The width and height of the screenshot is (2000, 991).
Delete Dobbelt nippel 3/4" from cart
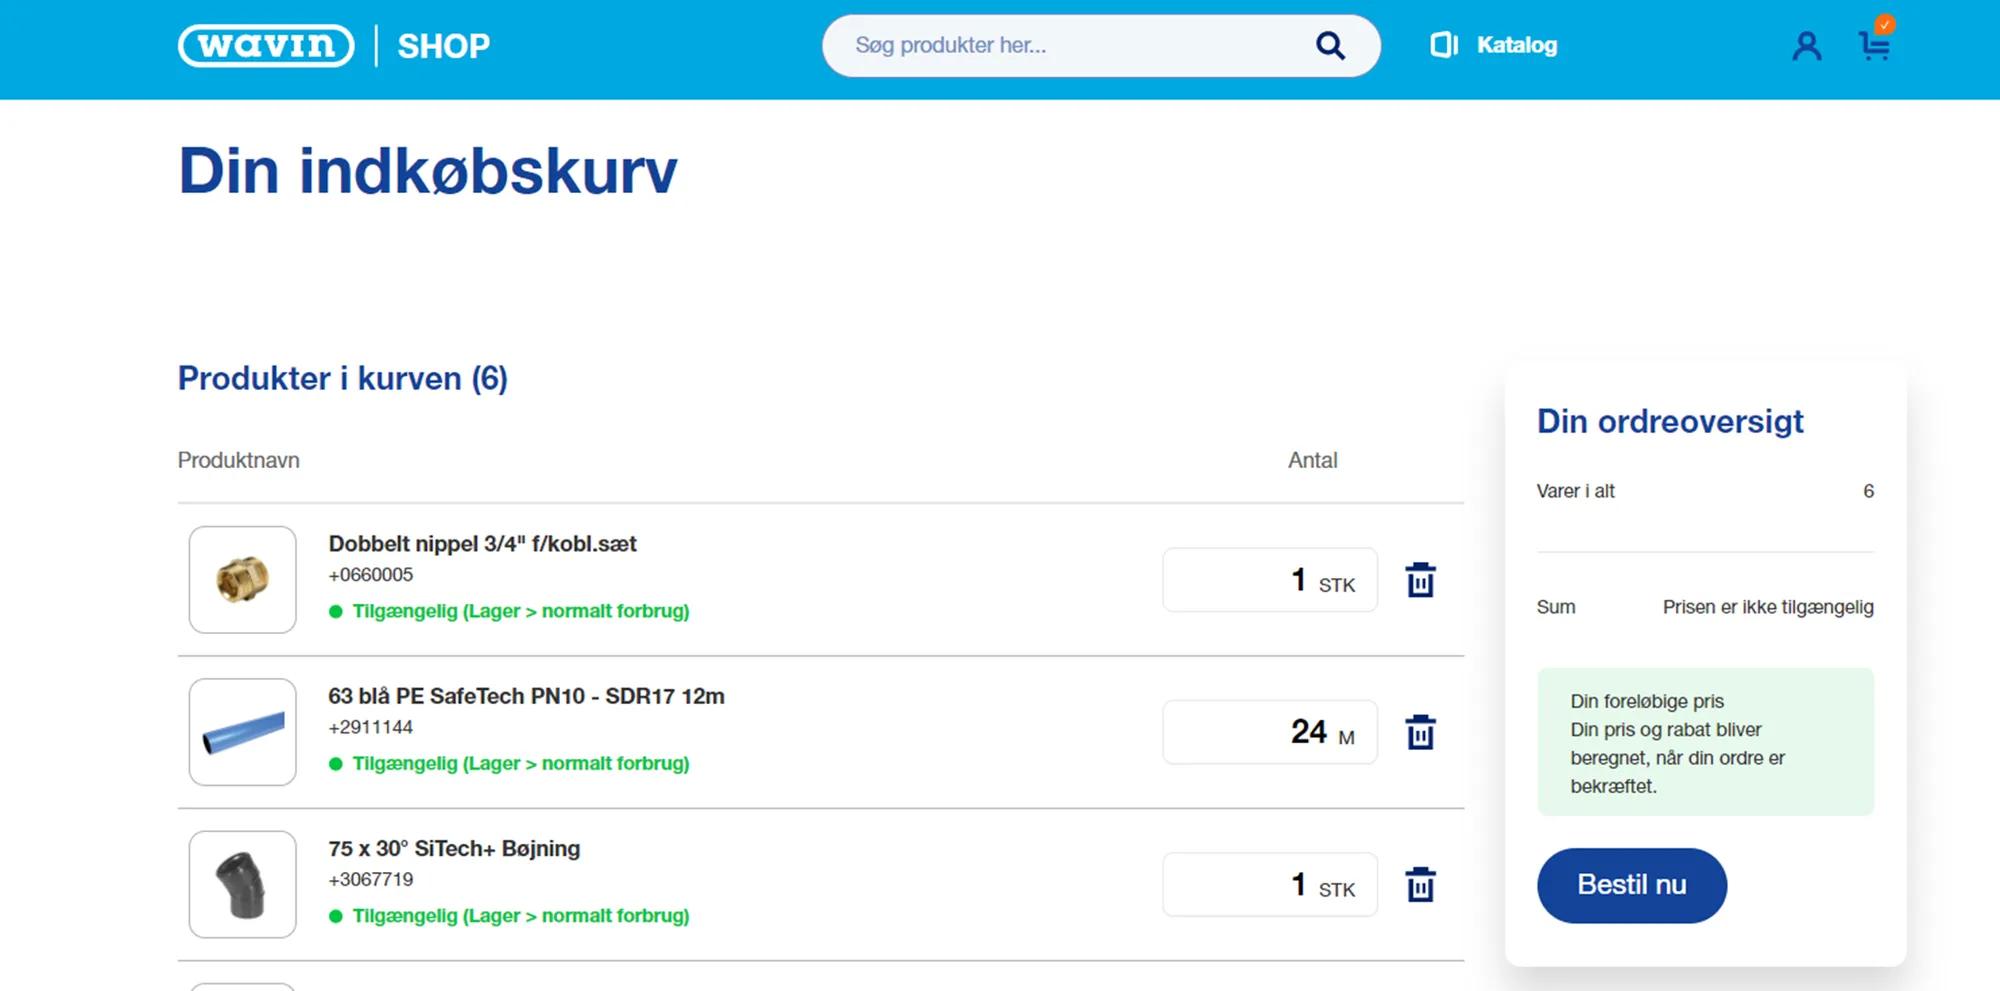(x=1420, y=580)
